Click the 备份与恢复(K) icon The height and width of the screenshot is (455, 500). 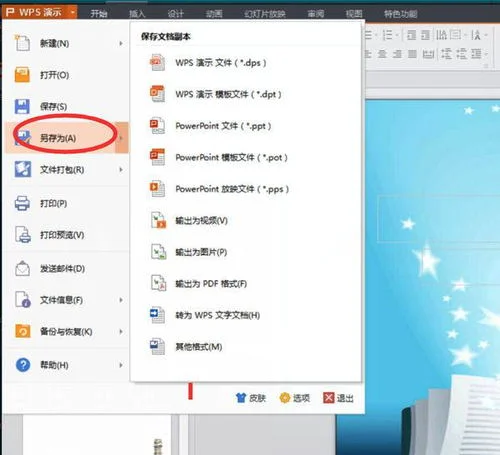coord(22,331)
